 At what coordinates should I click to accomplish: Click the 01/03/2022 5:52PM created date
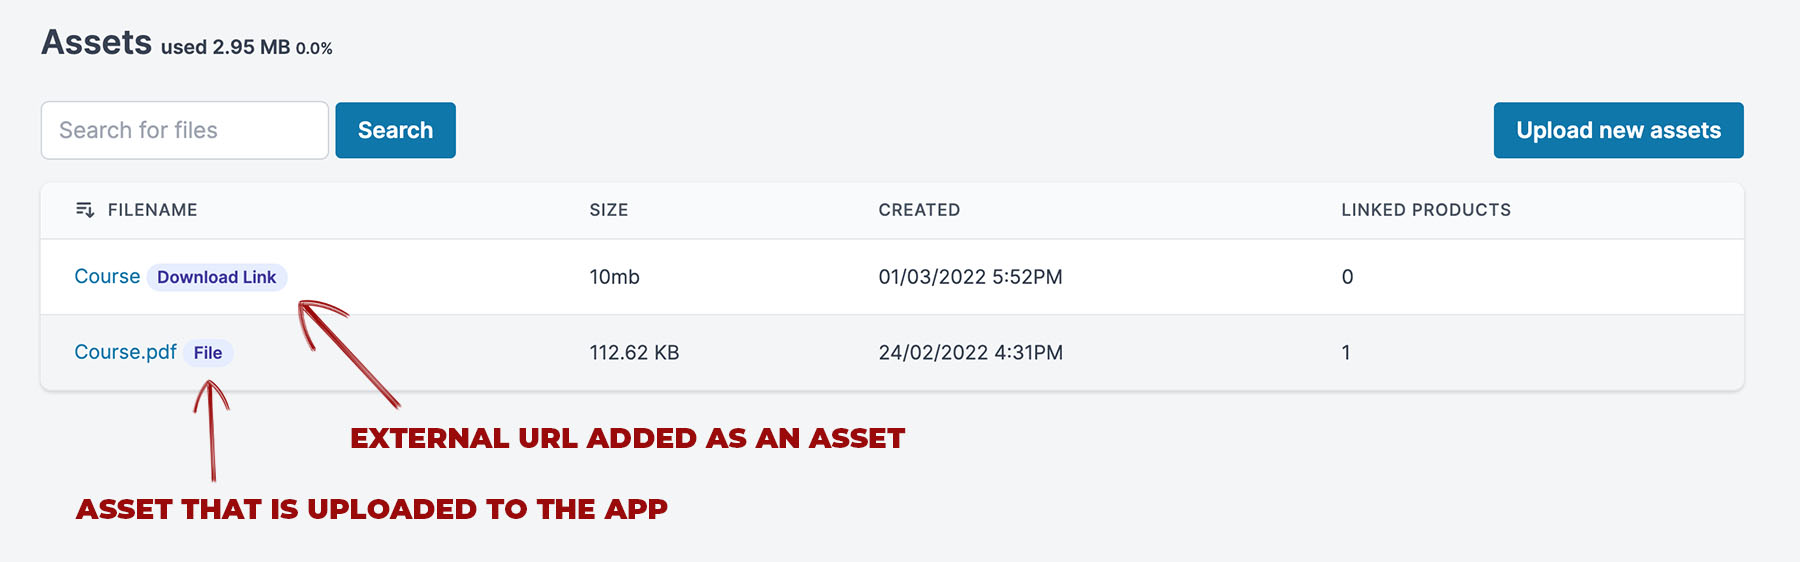tap(970, 277)
